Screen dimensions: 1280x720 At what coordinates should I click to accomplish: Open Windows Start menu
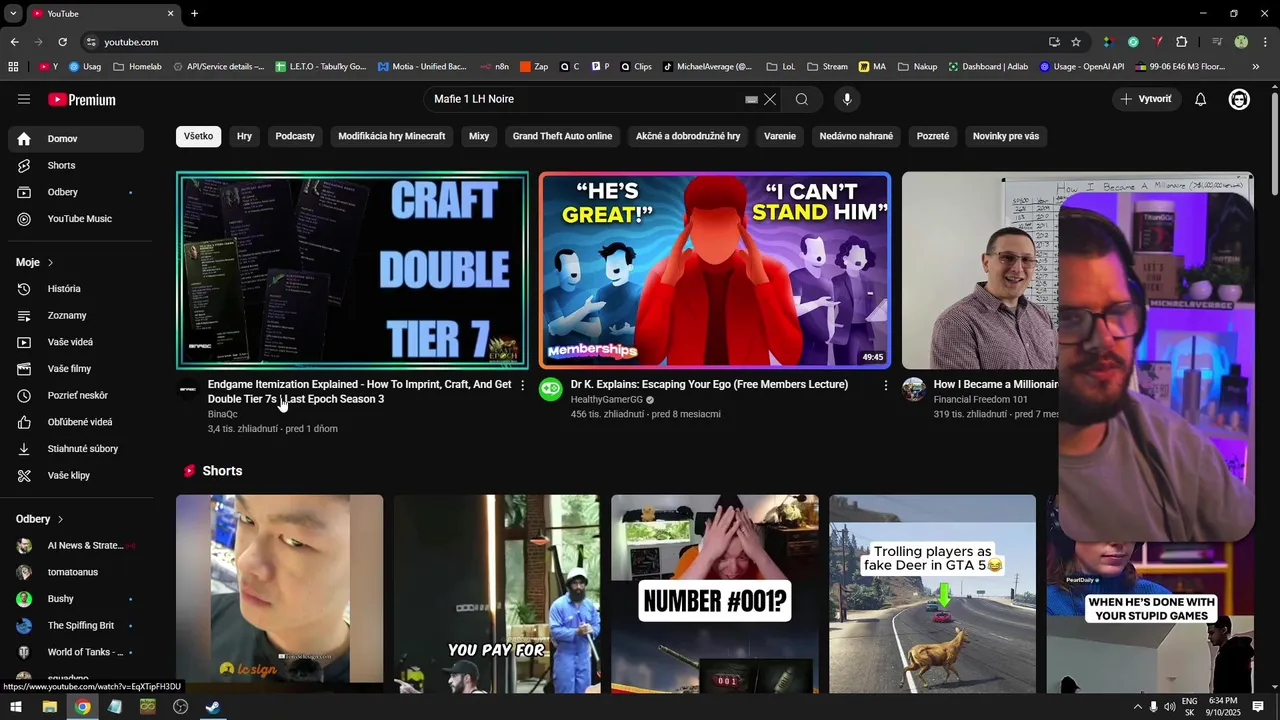16,707
